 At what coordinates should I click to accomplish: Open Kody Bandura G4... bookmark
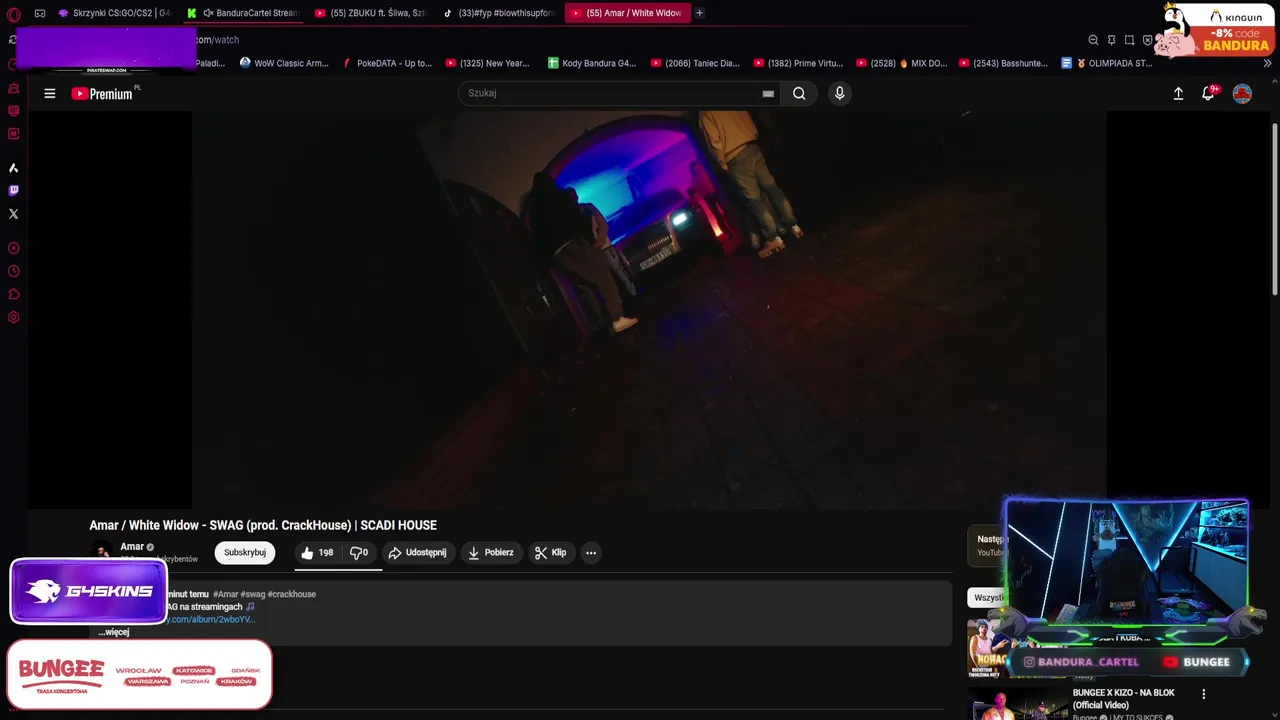pos(592,63)
